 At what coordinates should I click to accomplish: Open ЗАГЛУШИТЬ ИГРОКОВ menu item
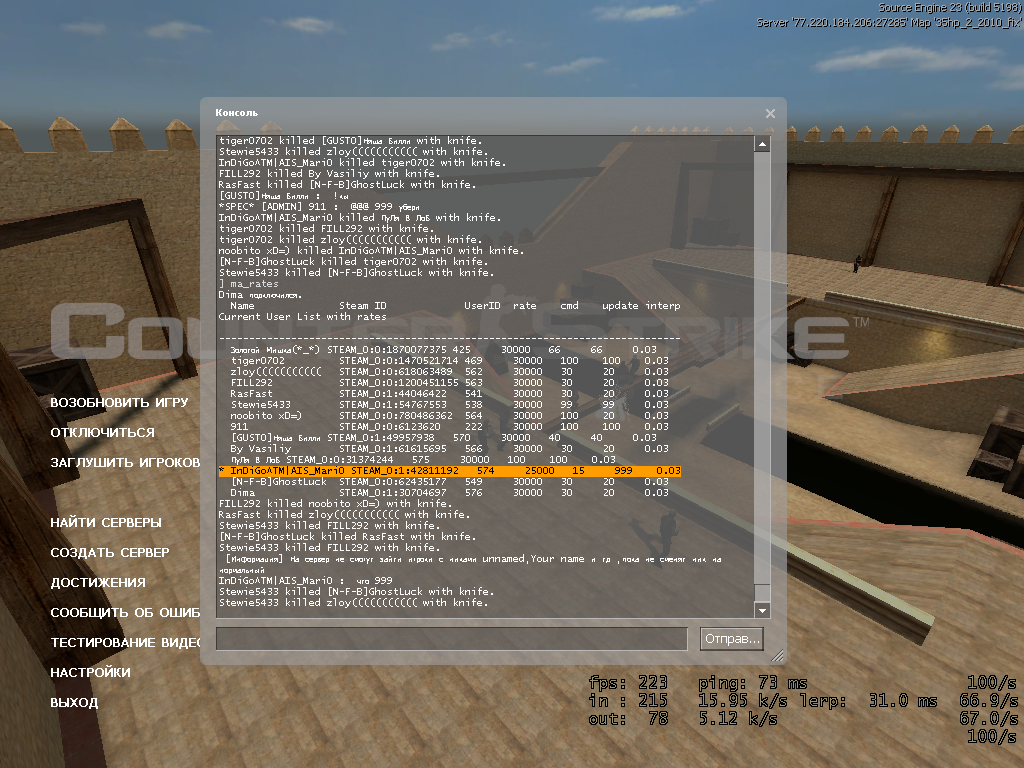tap(125, 462)
